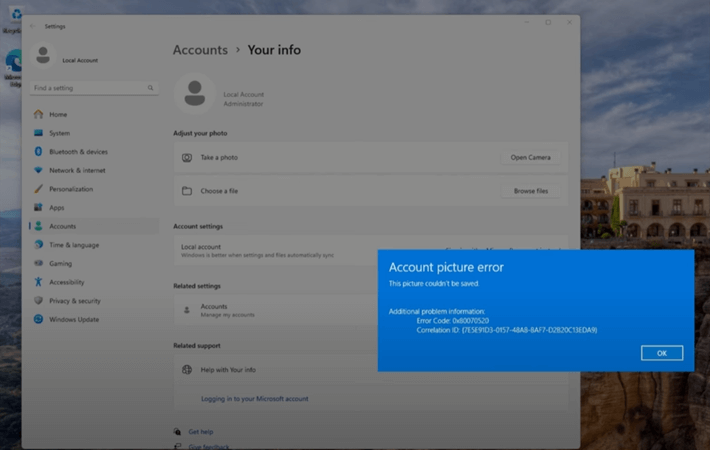710x450 pixels.
Task: Open the Network & internet icon
Action: tap(38, 170)
